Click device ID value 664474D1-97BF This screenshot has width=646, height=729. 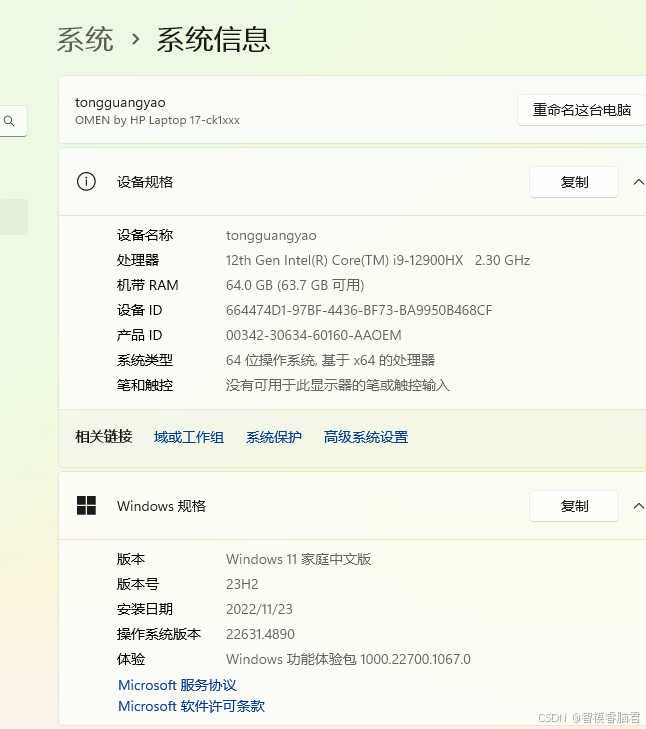pyautogui.click(x=359, y=310)
